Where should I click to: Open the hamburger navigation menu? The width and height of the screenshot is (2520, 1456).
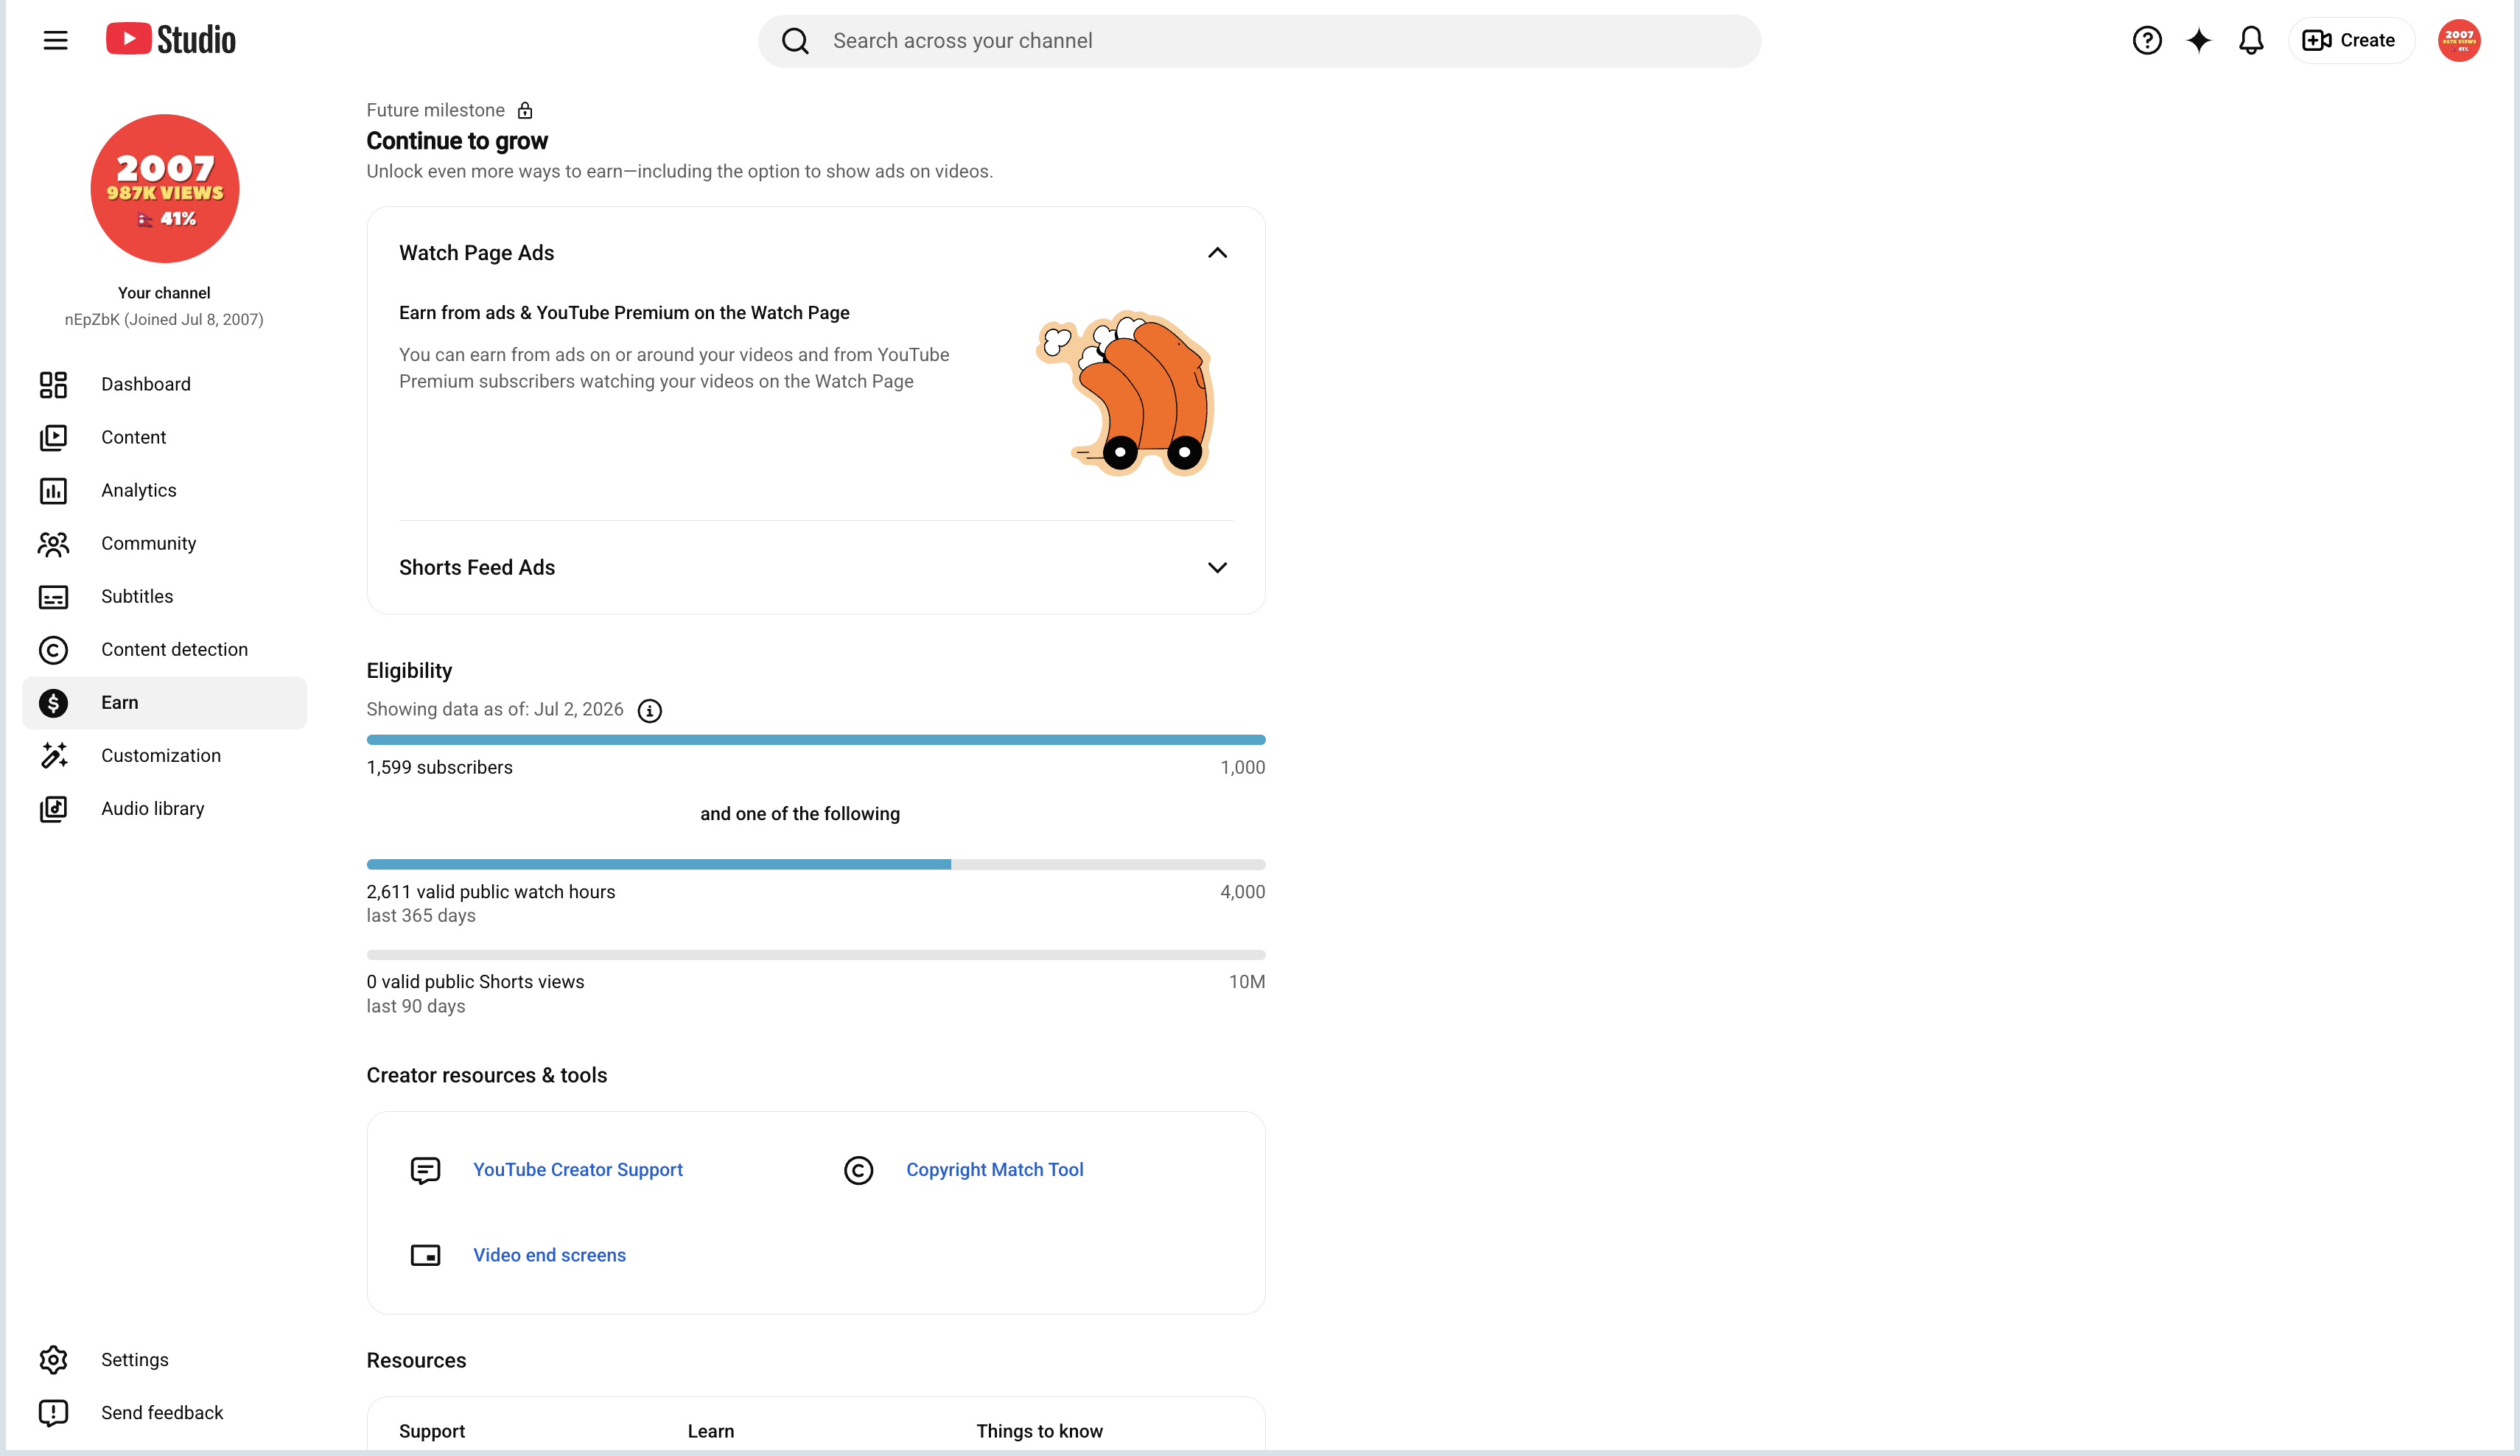pos(56,40)
